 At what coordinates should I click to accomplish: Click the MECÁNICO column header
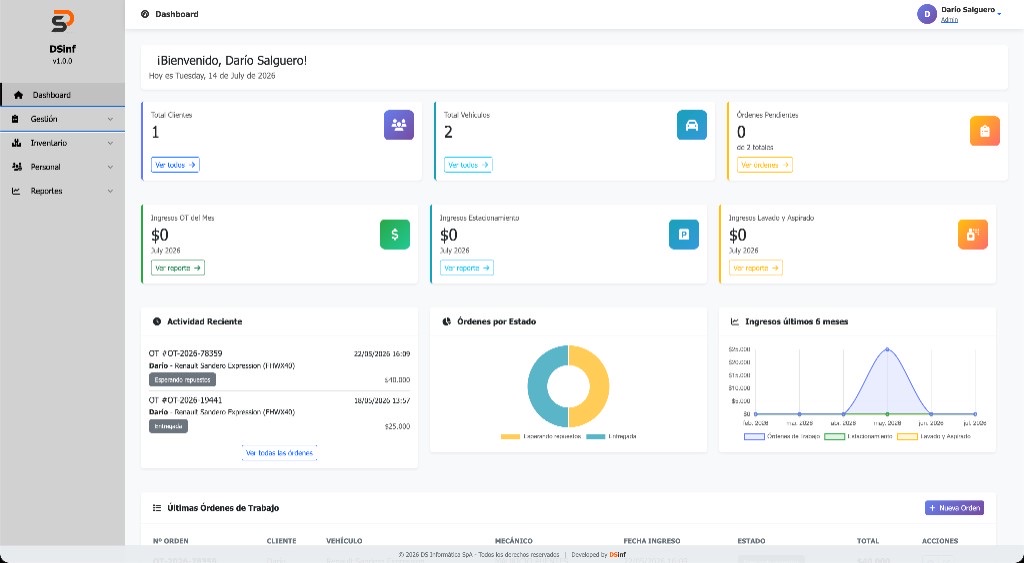coord(513,541)
